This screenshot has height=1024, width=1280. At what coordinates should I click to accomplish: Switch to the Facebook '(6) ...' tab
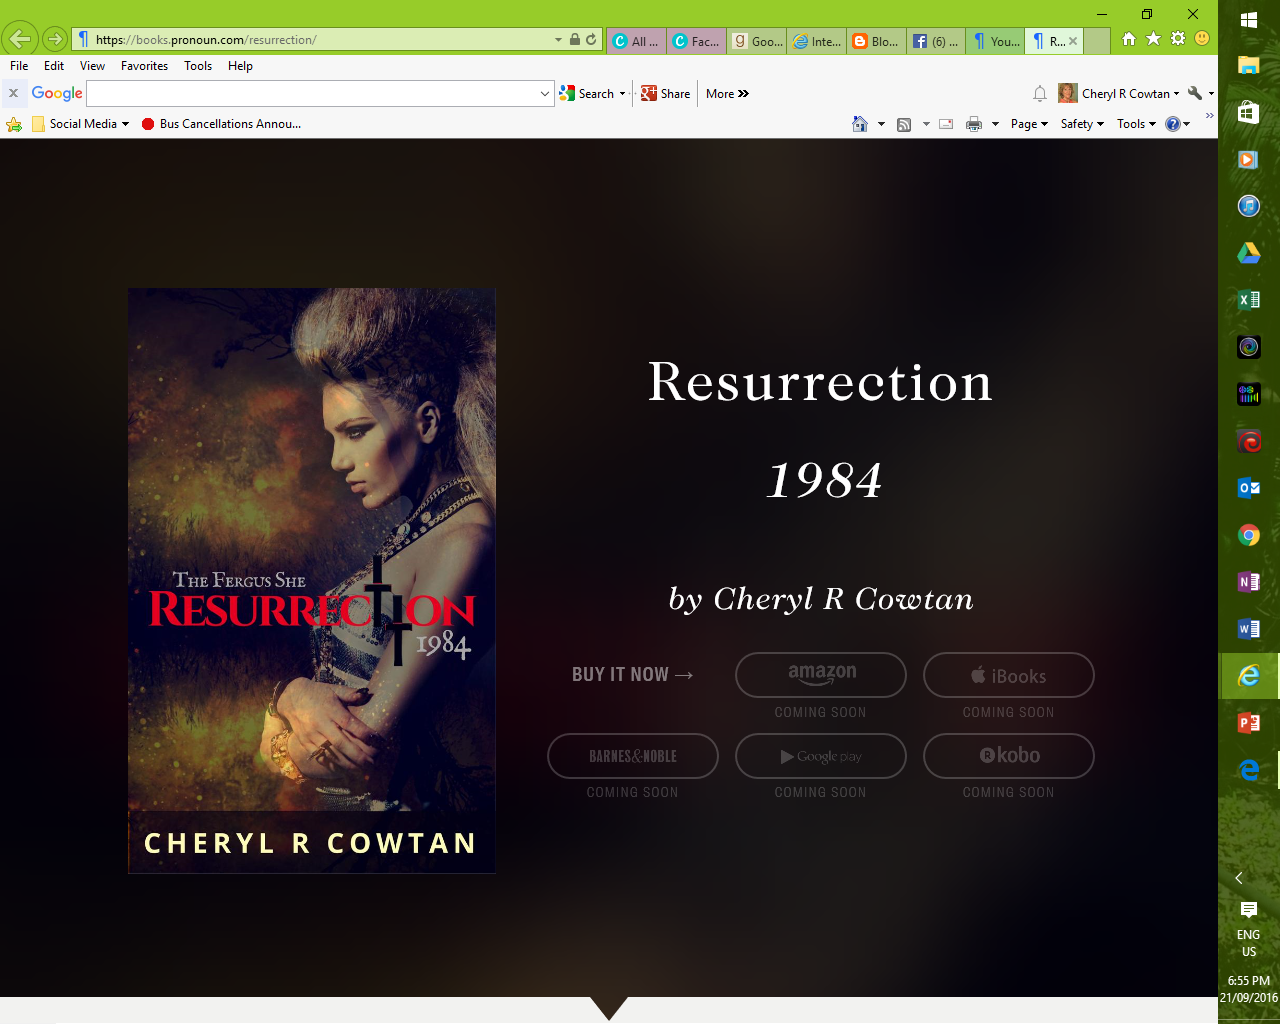tap(936, 41)
